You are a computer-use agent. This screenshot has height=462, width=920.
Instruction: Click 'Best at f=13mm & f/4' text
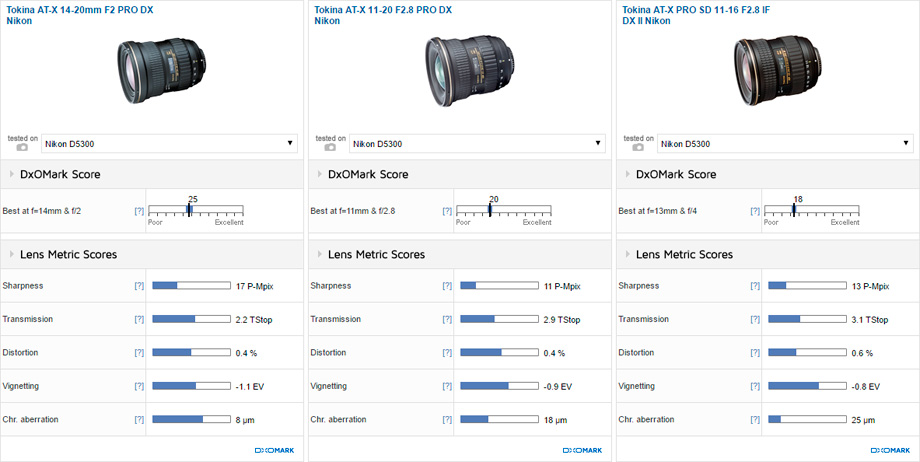(658, 211)
